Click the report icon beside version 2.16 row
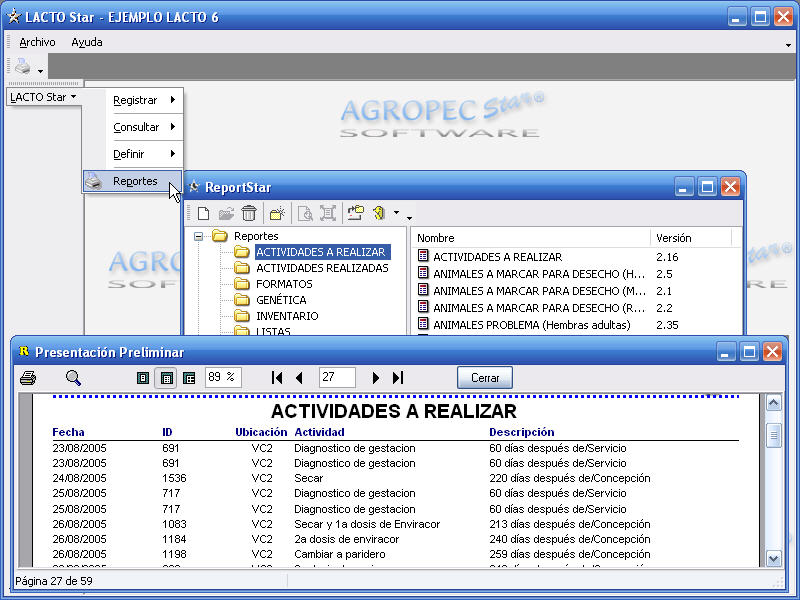 pos(423,255)
